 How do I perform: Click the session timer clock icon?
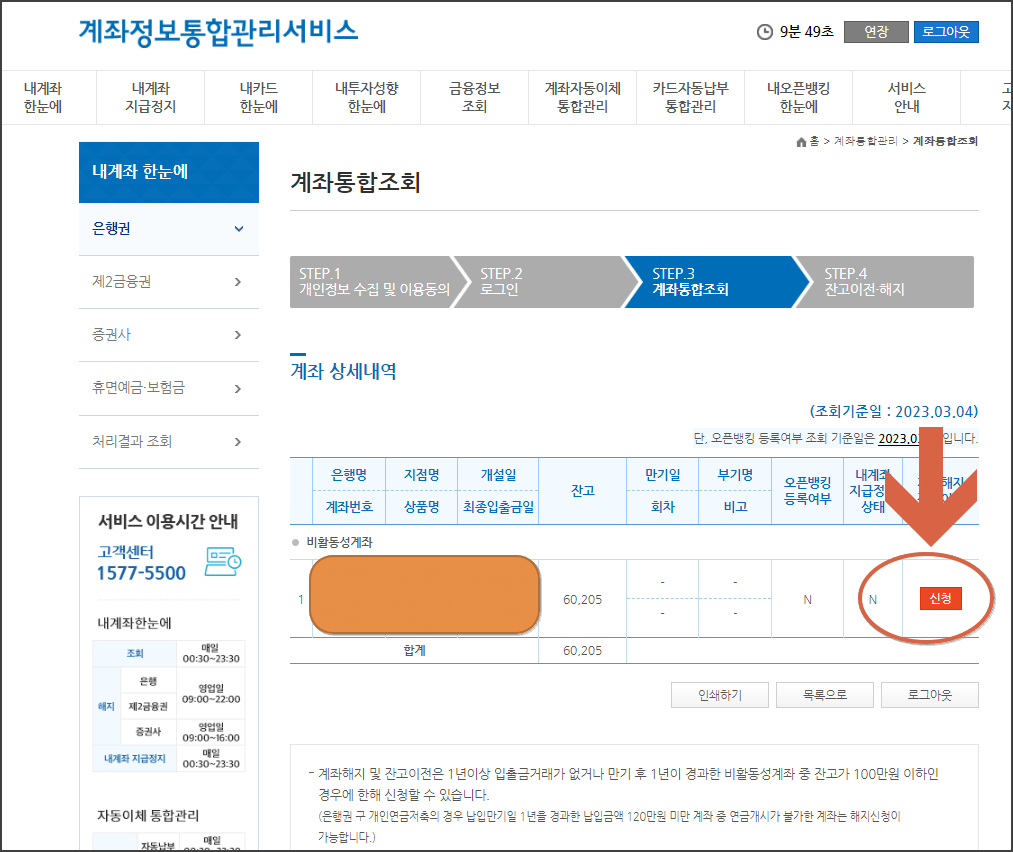tap(764, 32)
